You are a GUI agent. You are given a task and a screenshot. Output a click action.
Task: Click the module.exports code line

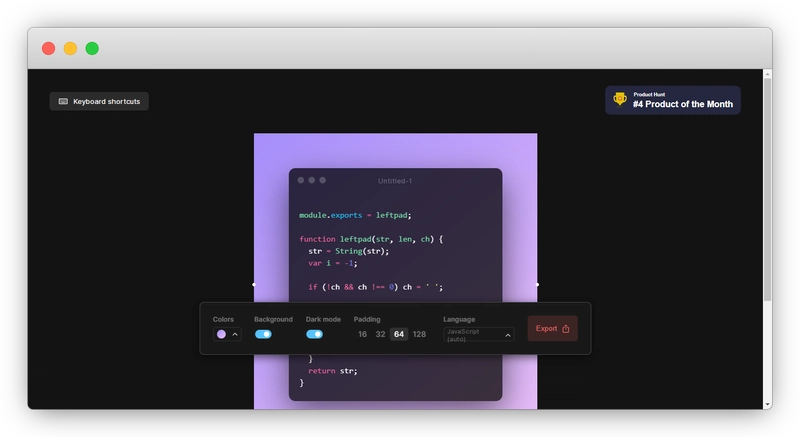click(x=355, y=215)
